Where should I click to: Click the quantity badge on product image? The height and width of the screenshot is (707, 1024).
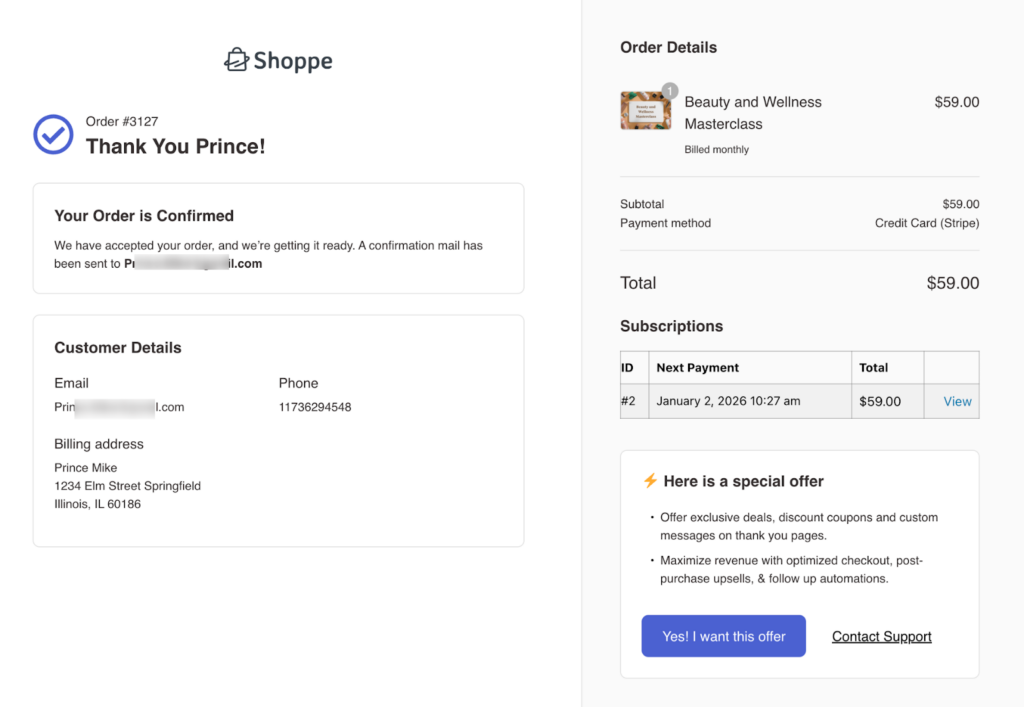pos(669,91)
